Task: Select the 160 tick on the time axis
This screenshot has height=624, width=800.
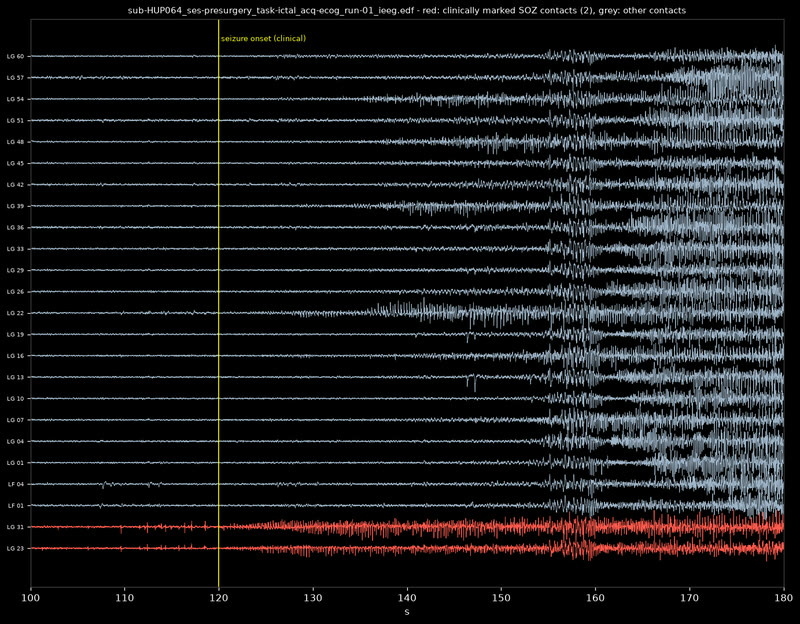Action: pos(595,597)
